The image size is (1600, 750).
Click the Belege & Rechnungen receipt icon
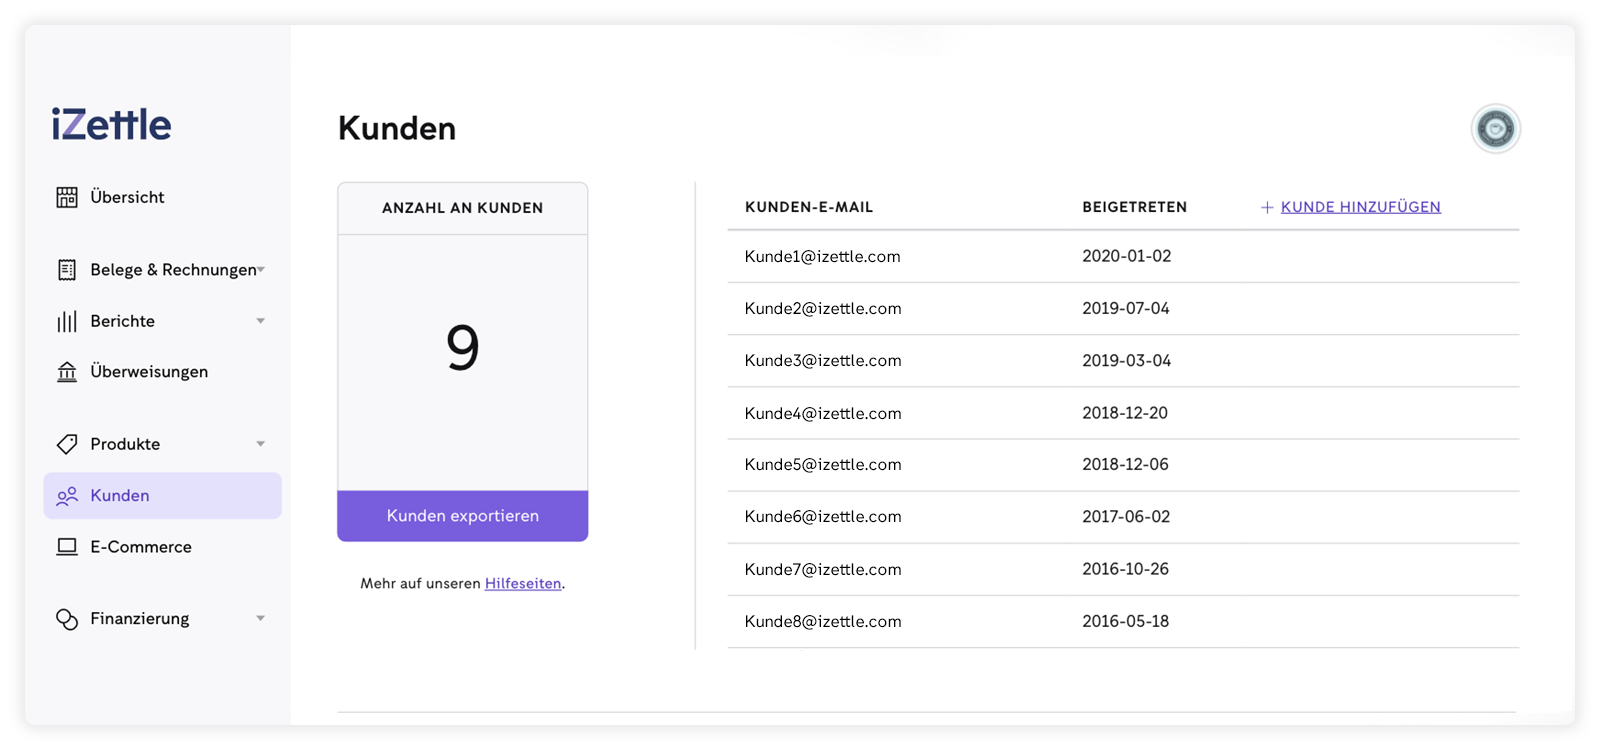[x=67, y=270]
